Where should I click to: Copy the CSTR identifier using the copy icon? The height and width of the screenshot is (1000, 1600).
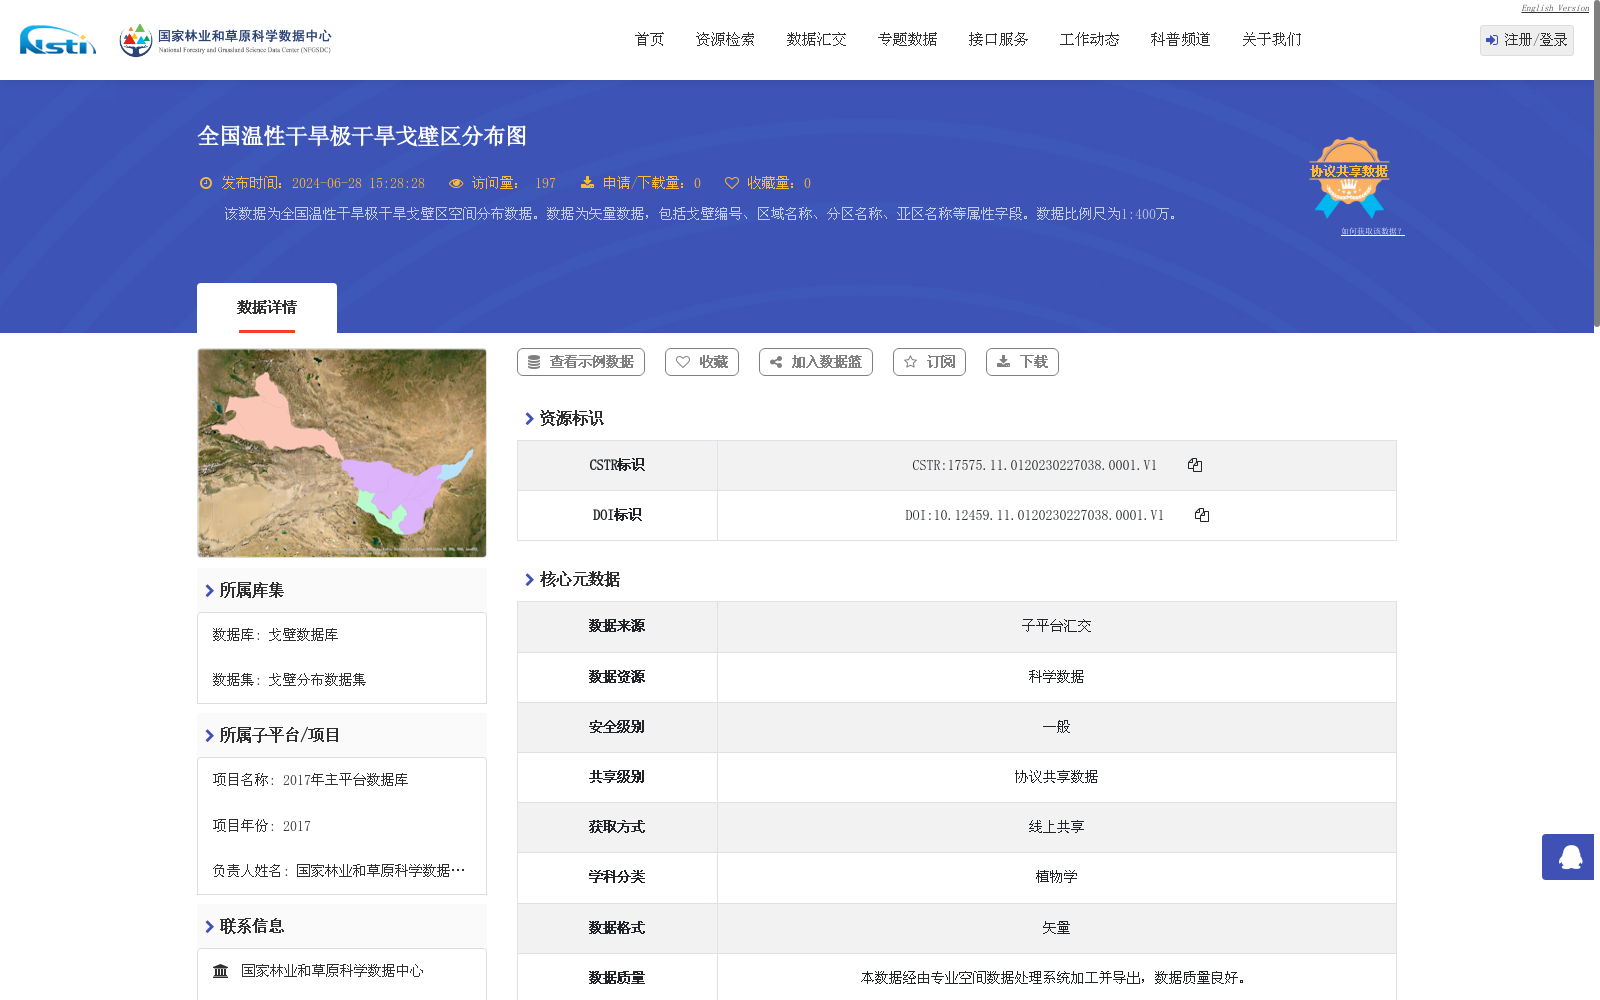coord(1195,465)
